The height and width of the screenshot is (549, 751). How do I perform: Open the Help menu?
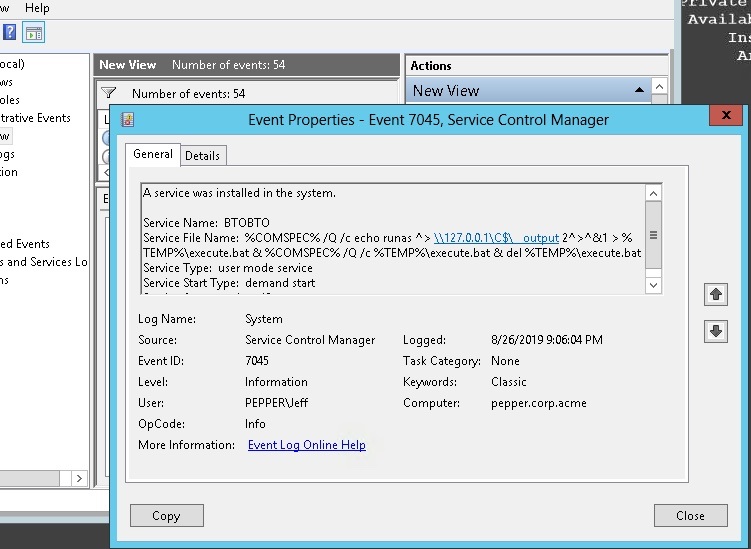(x=36, y=8)
